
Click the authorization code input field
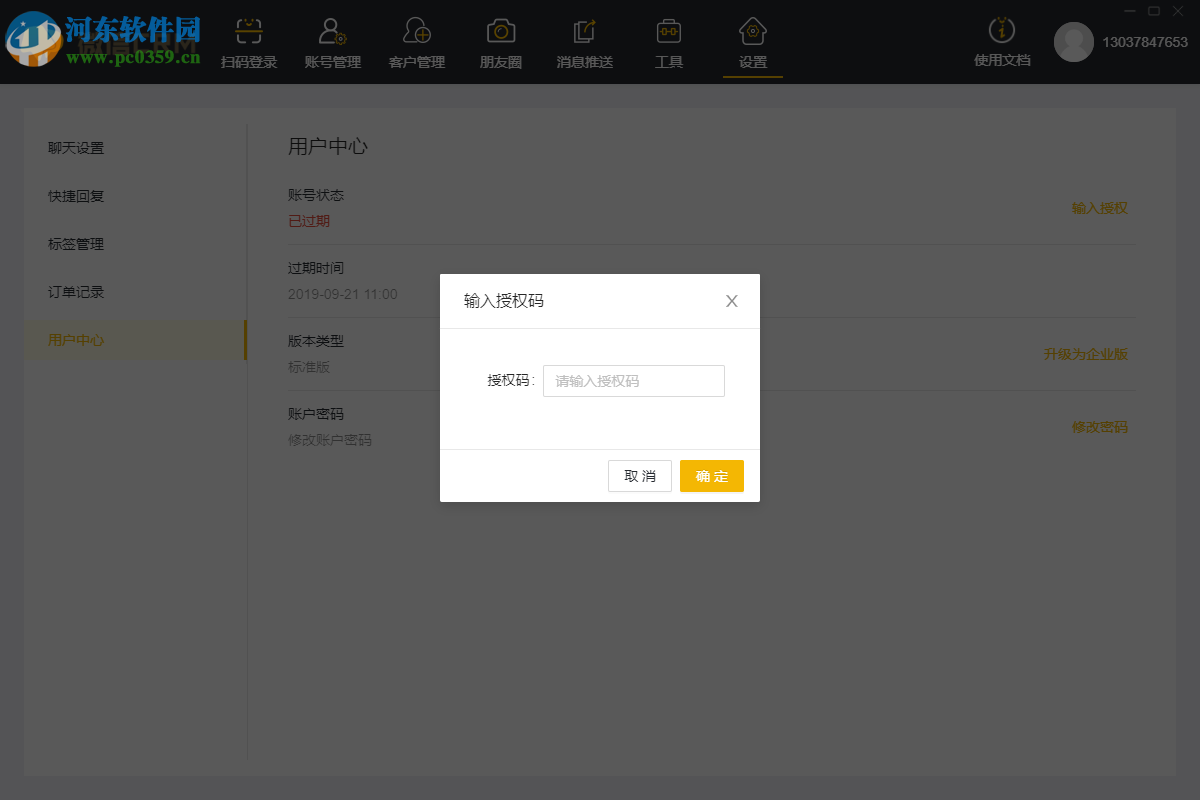coord(633,381)
